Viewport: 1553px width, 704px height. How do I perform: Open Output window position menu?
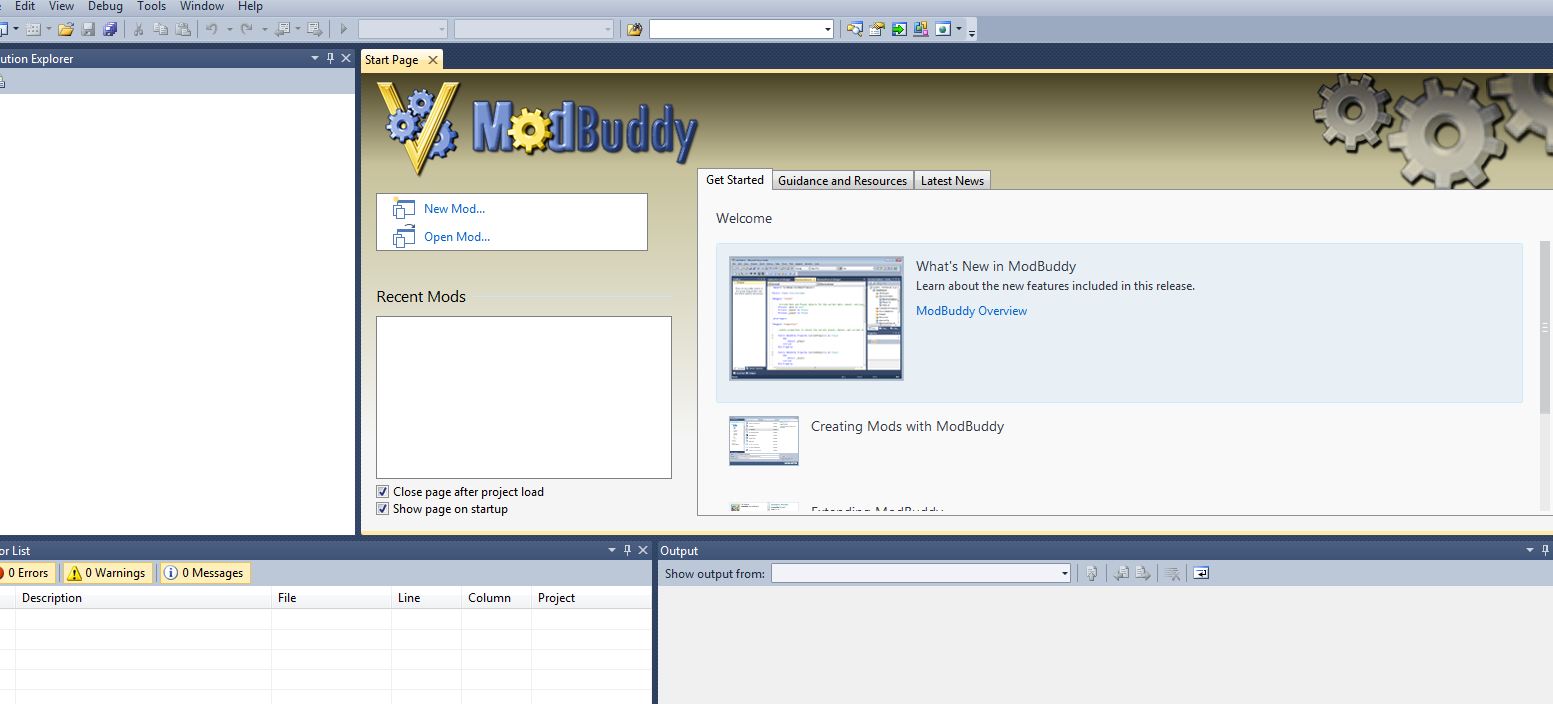pyautogui.click(x=1530, y=550)
